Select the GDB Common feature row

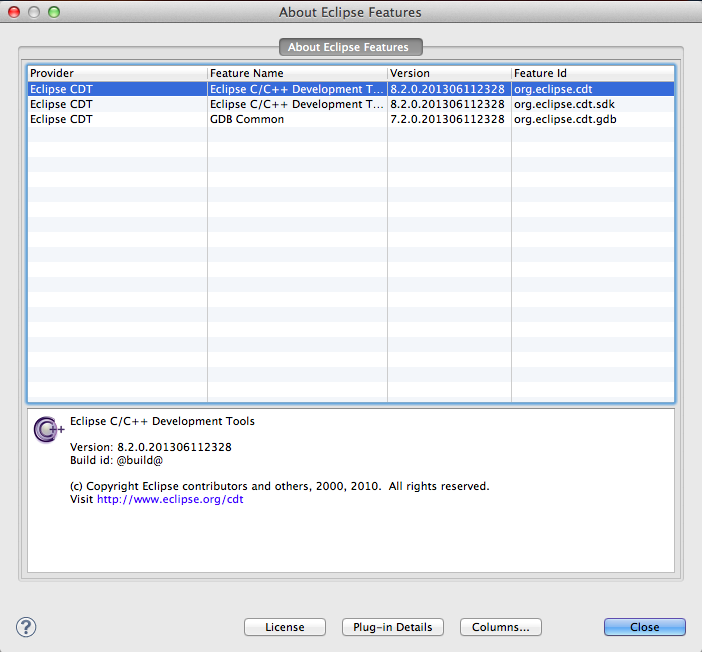[x=247, y=119]
